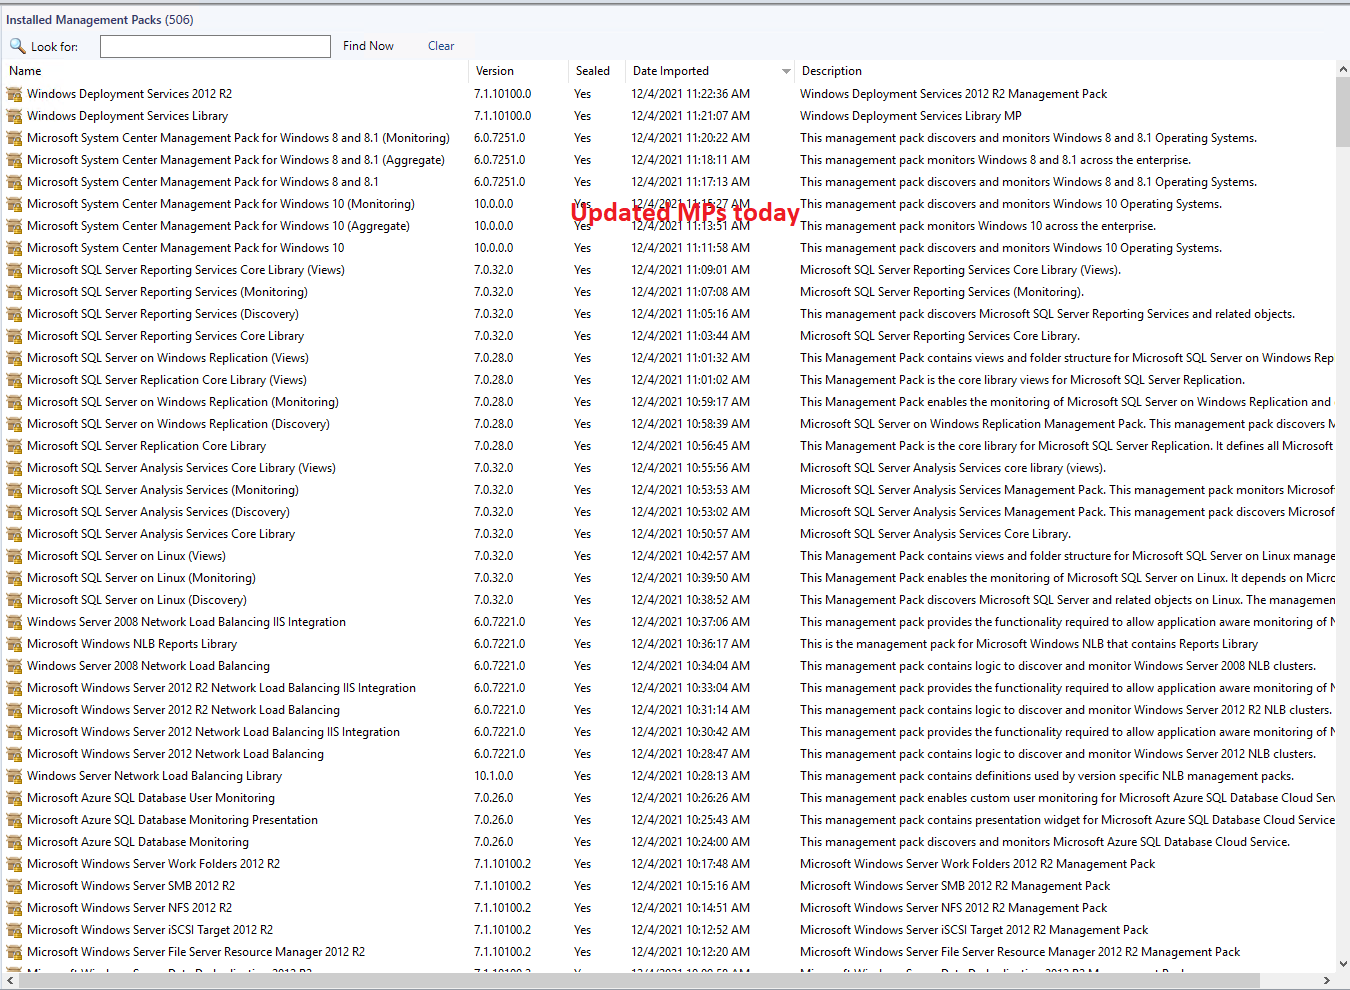Click icon for SQL Server Reporting Services Core Library (Views)
Viewport: 1350px width, 990px height.
coord(14,270)
